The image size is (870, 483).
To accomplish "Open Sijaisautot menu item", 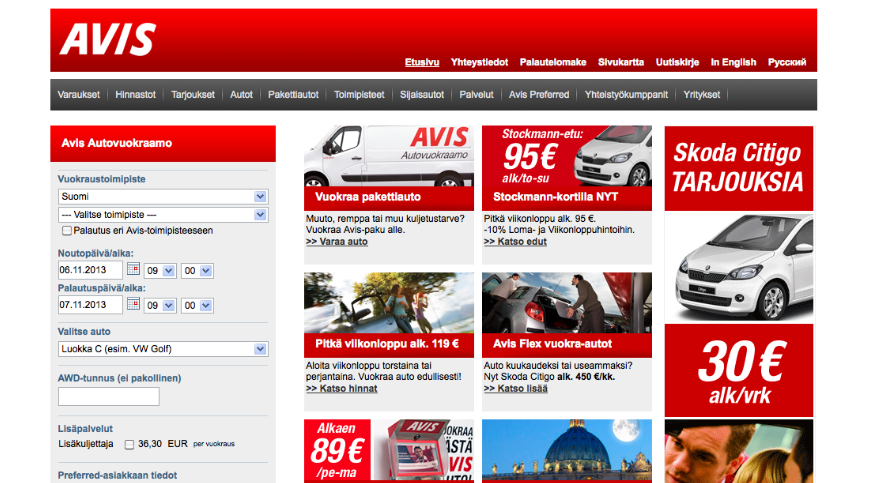I will tap(422, 95).
